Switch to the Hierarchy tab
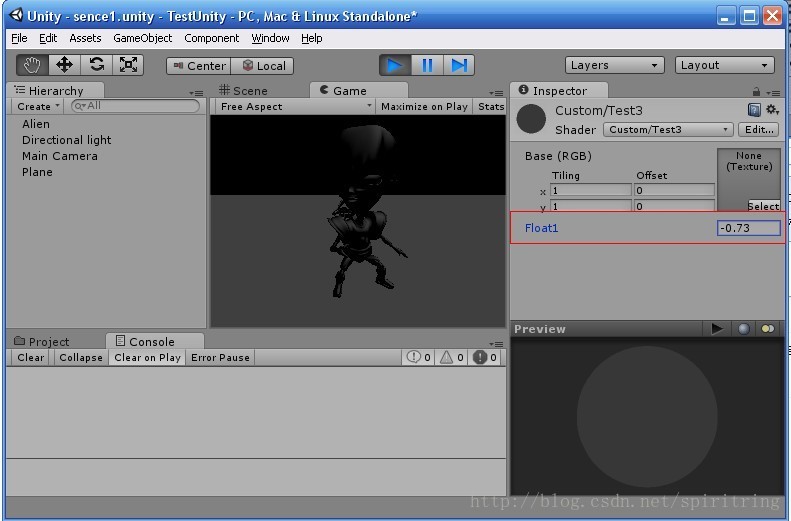Viewport: 791px width, 521px height. coord(55,91)
